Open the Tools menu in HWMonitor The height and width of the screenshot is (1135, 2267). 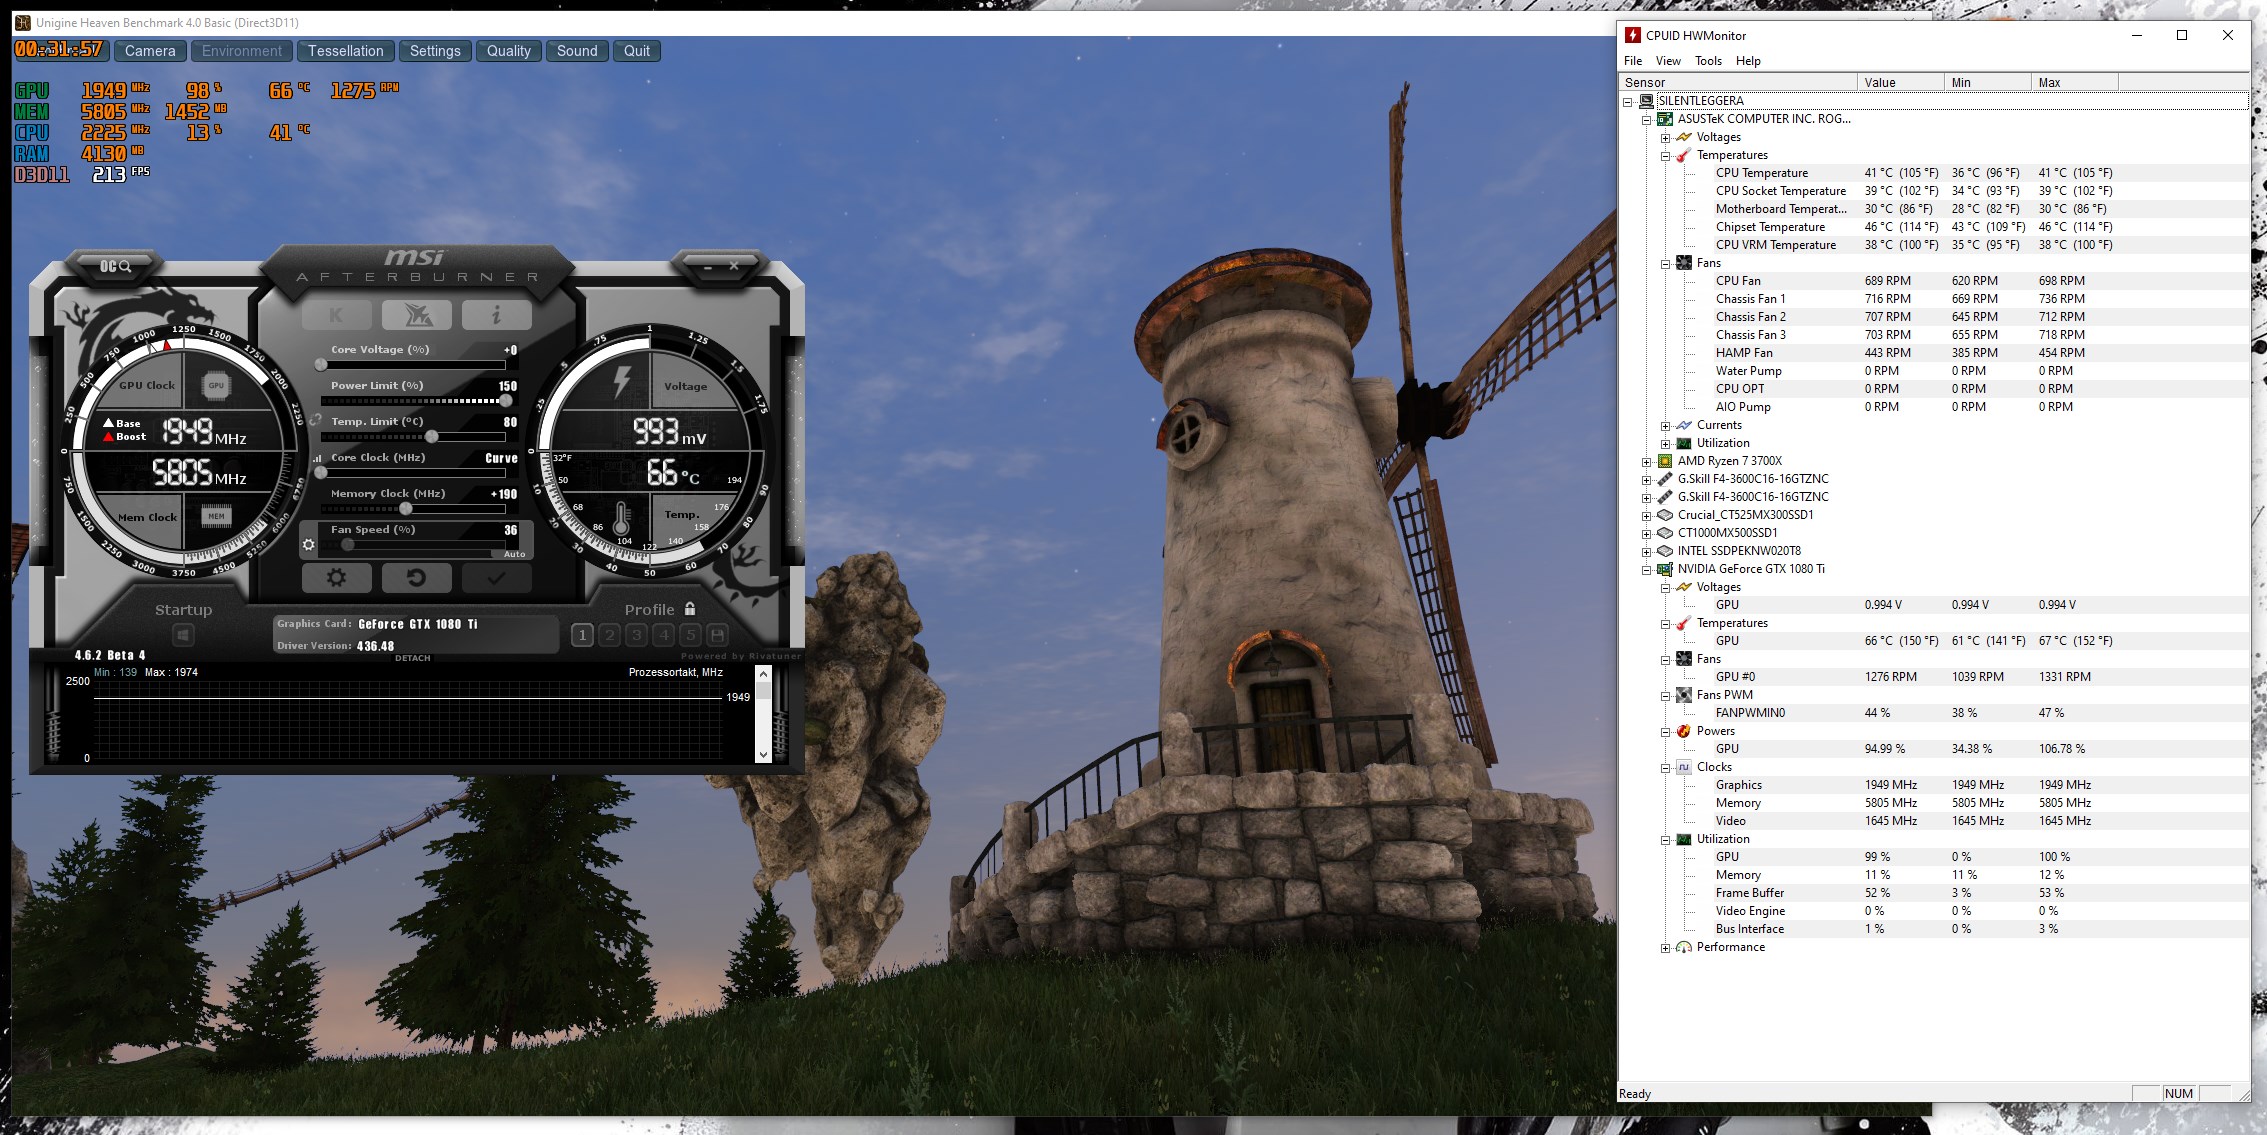click(x=1708, y=61)
